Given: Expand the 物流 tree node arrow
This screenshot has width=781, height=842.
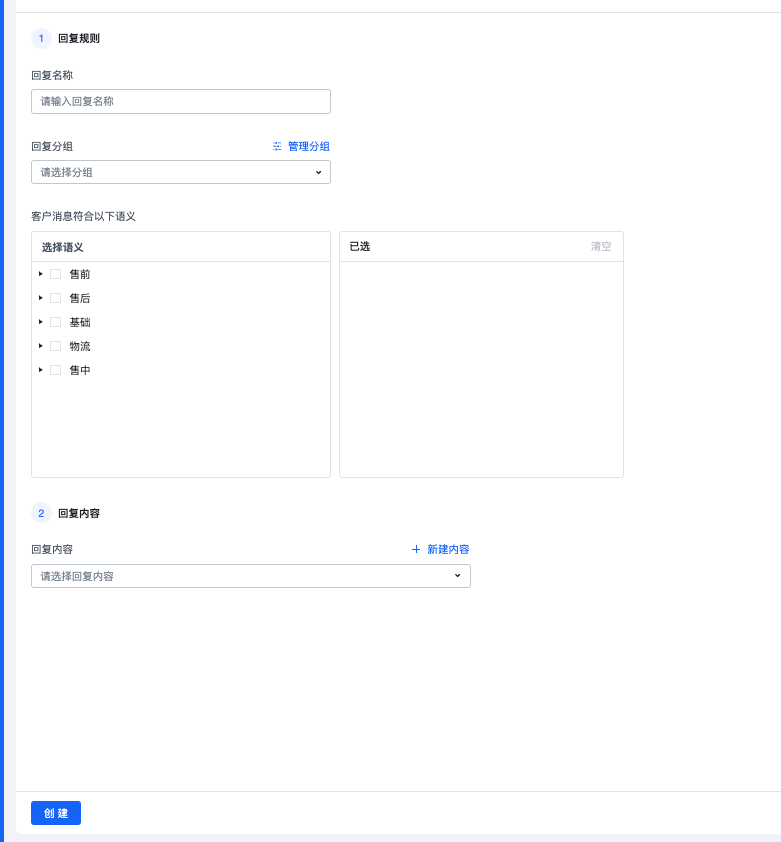Looking at the screenshot, I should pos(41,346).
